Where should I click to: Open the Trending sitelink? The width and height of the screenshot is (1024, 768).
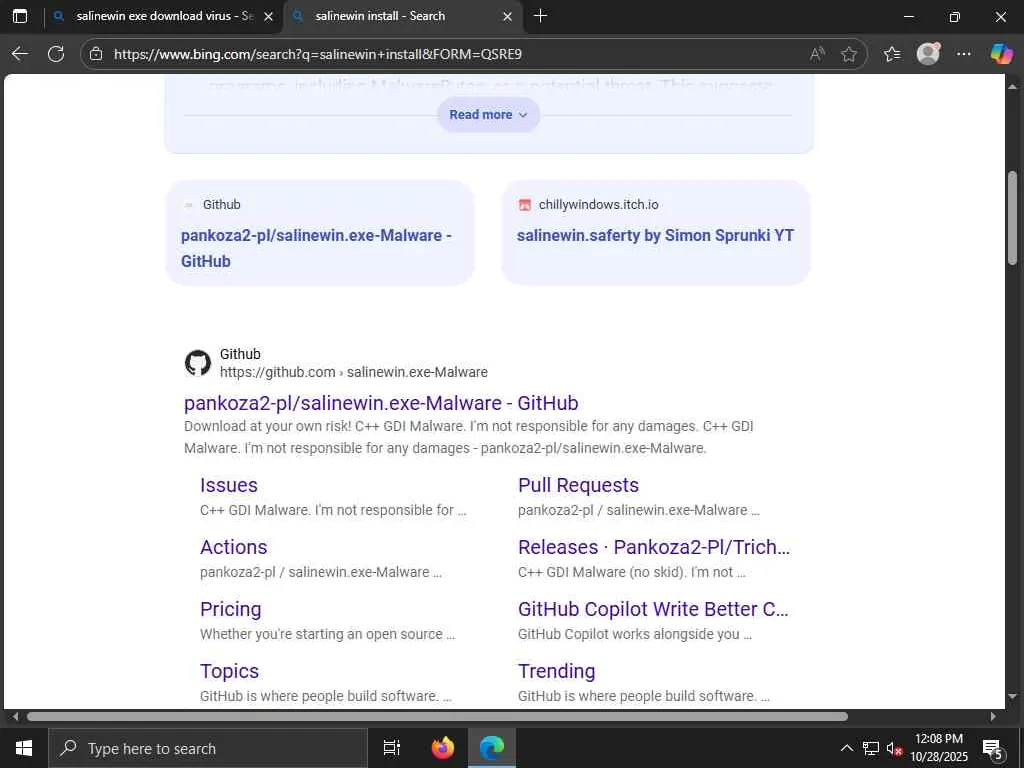coord(556,671)
